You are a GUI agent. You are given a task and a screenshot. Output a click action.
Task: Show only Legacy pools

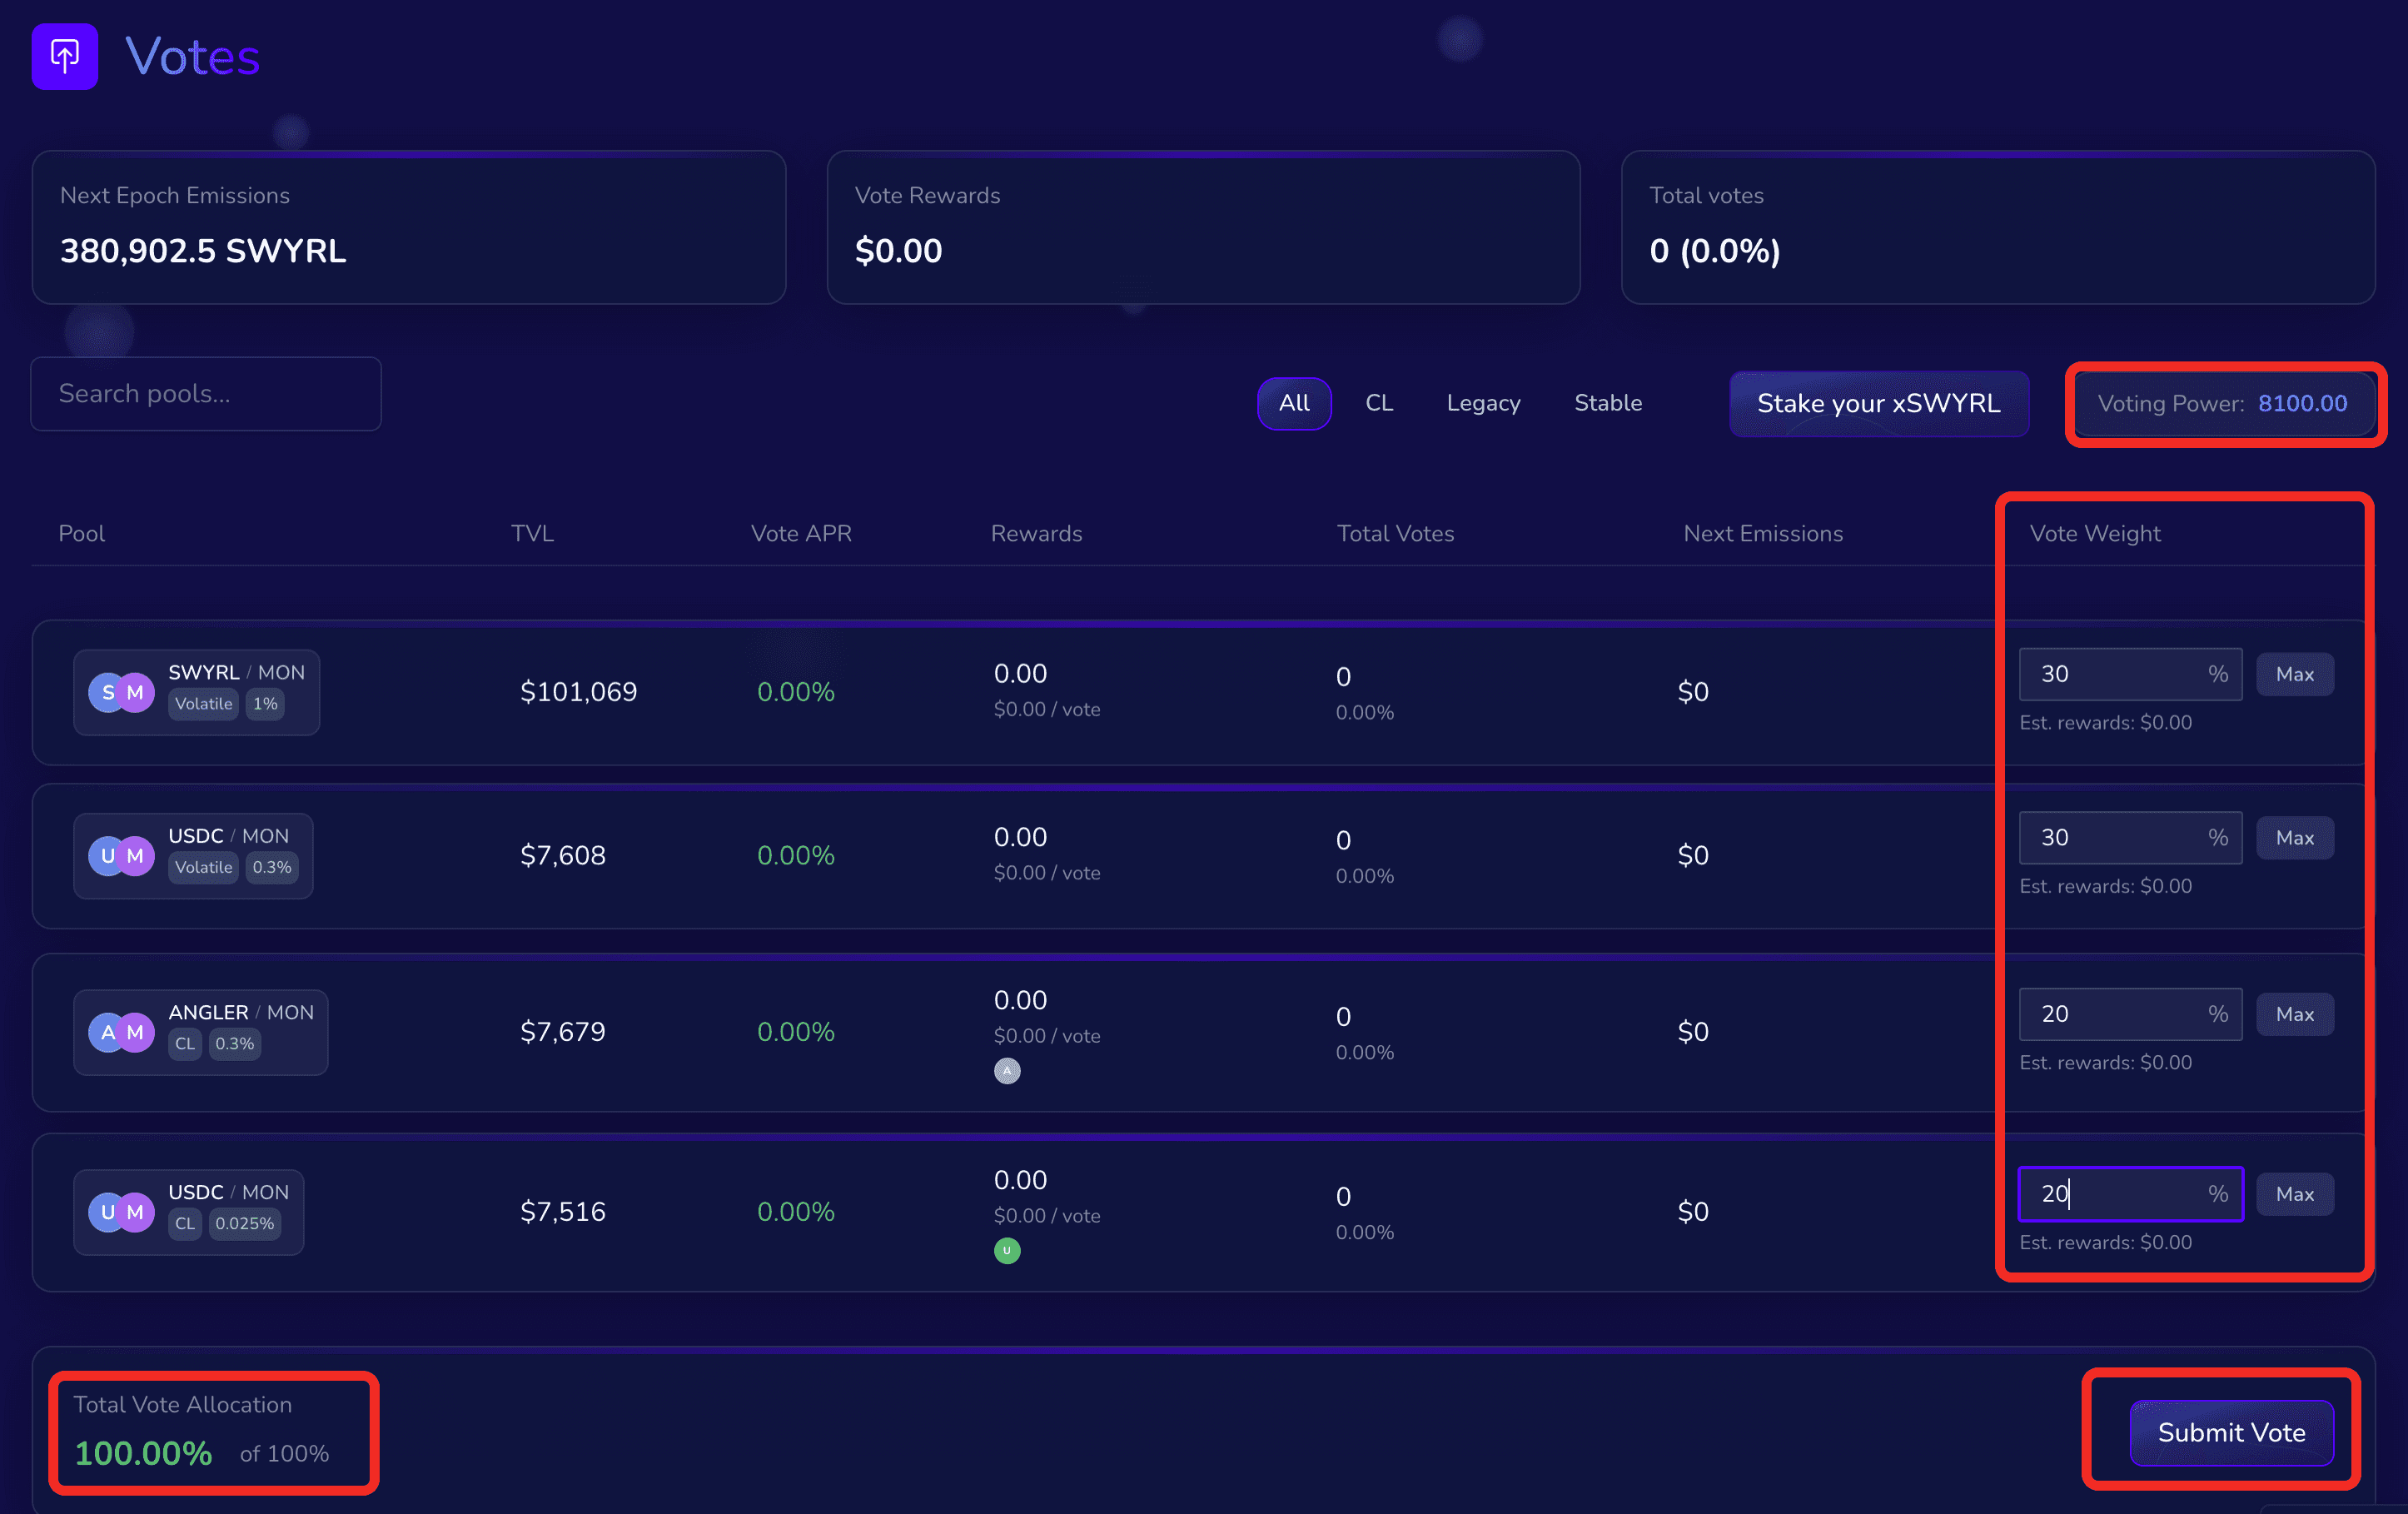coord(1482,403)
